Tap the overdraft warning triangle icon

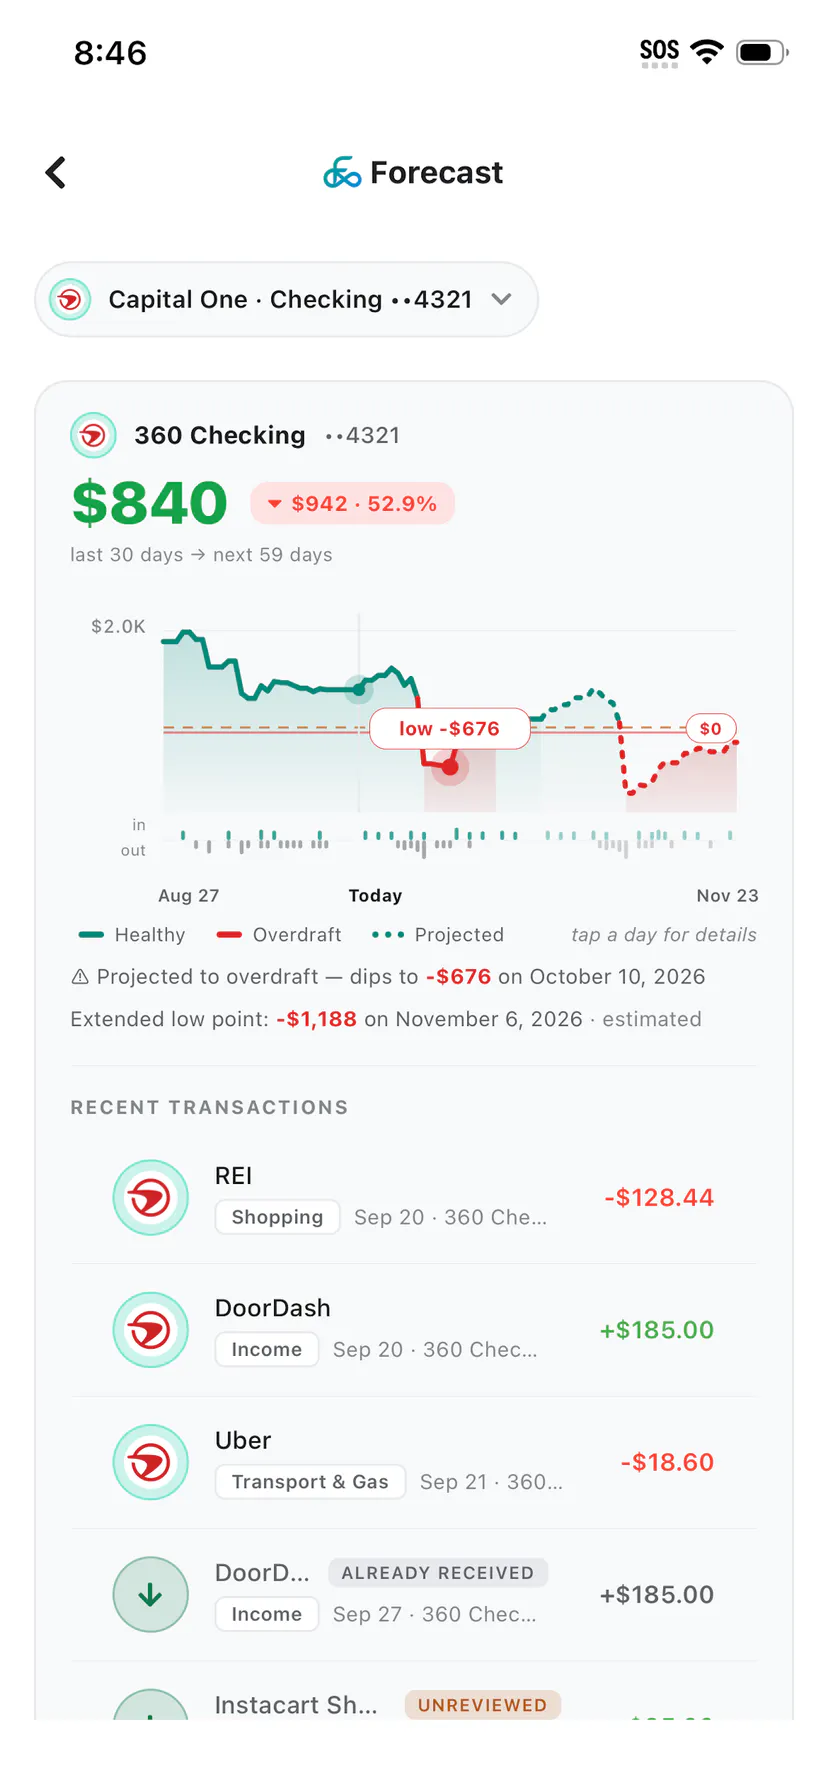click(x=80, y=977)
